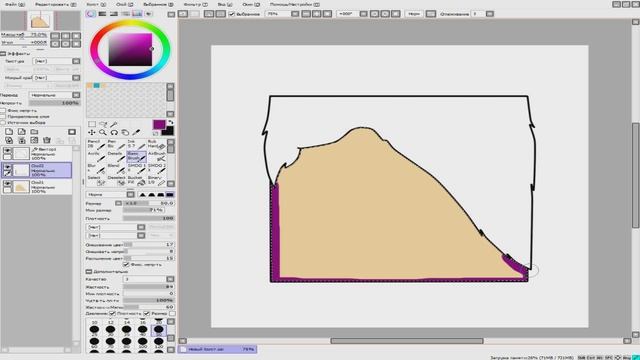Select the Binary pen tool
Screen dimensions: 640x360
(x=156, y=180)
